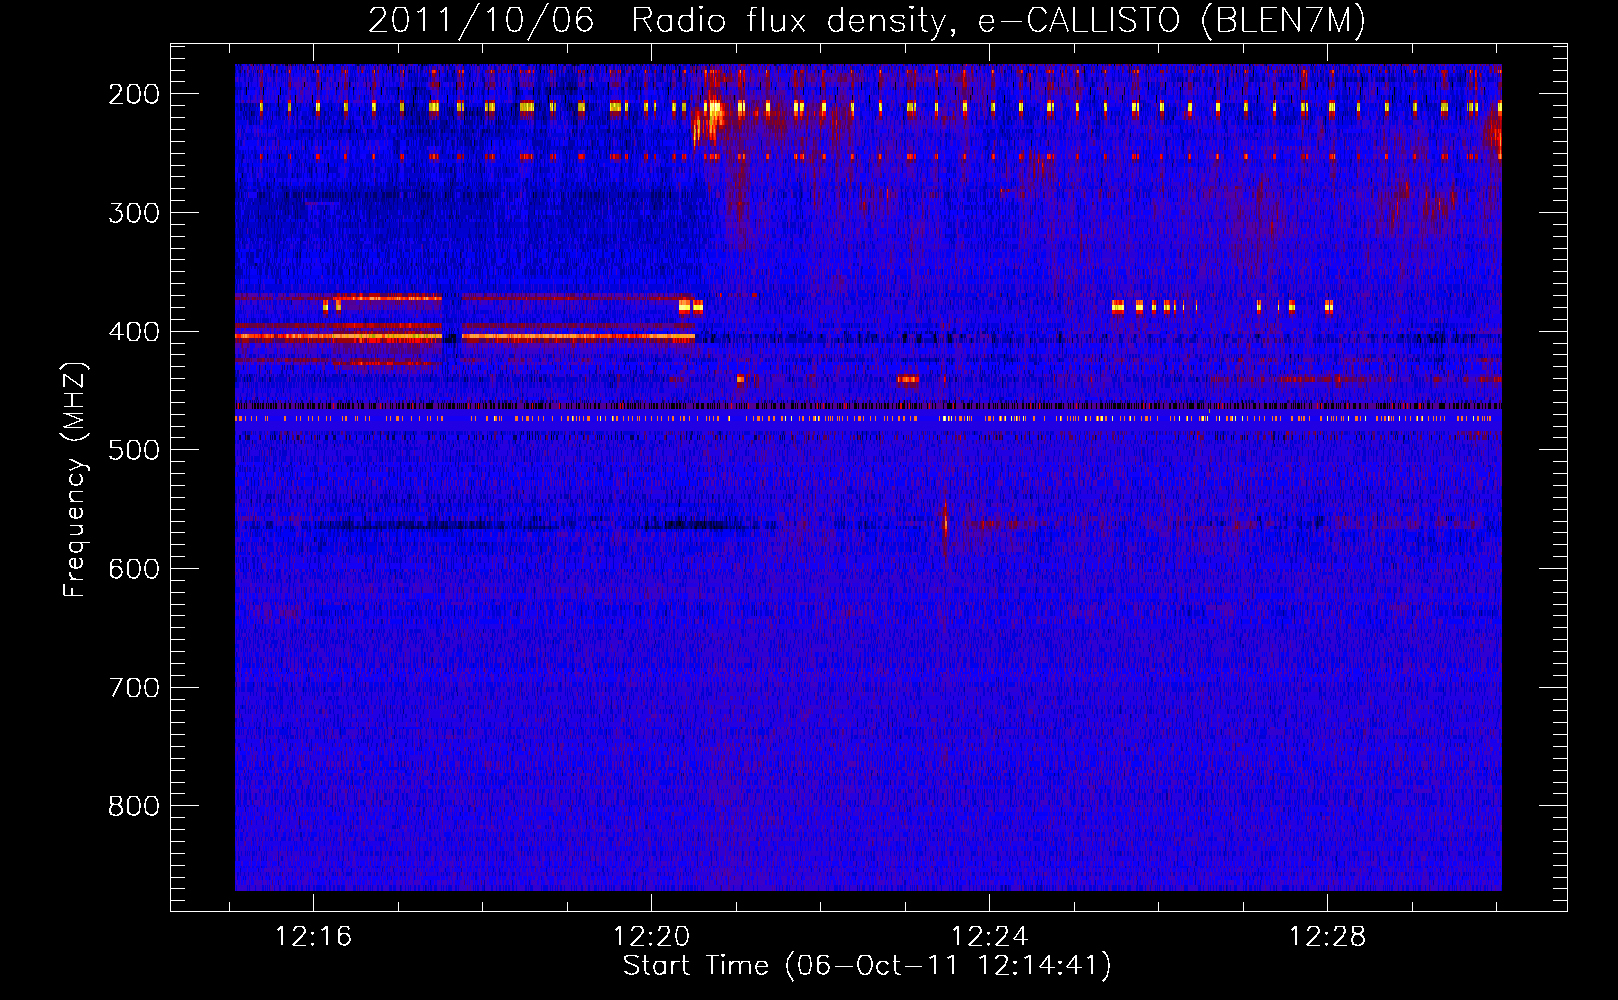Screen dimensions: 1618x1000
Task: Click the plot title "2011/10/06 Radio flux density, e-CALLISTO (BLEN7M)"
Action: pos(866,20)
